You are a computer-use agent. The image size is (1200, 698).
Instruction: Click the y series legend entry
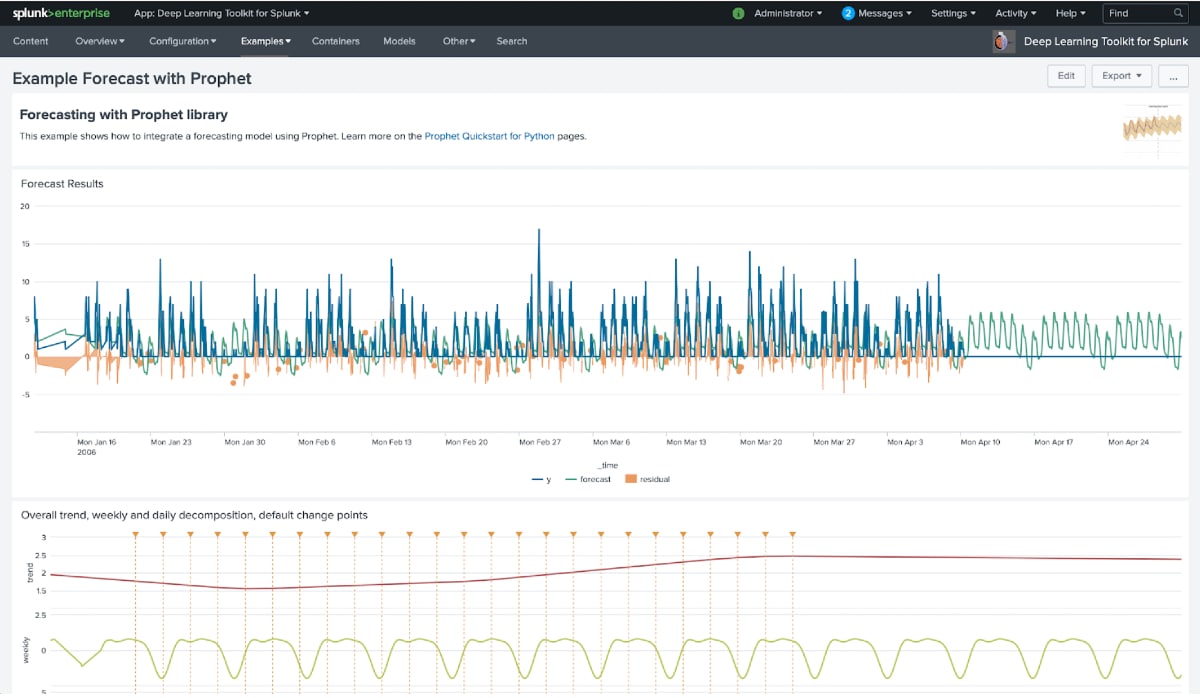pyautogui.click(x=541, y=479)
